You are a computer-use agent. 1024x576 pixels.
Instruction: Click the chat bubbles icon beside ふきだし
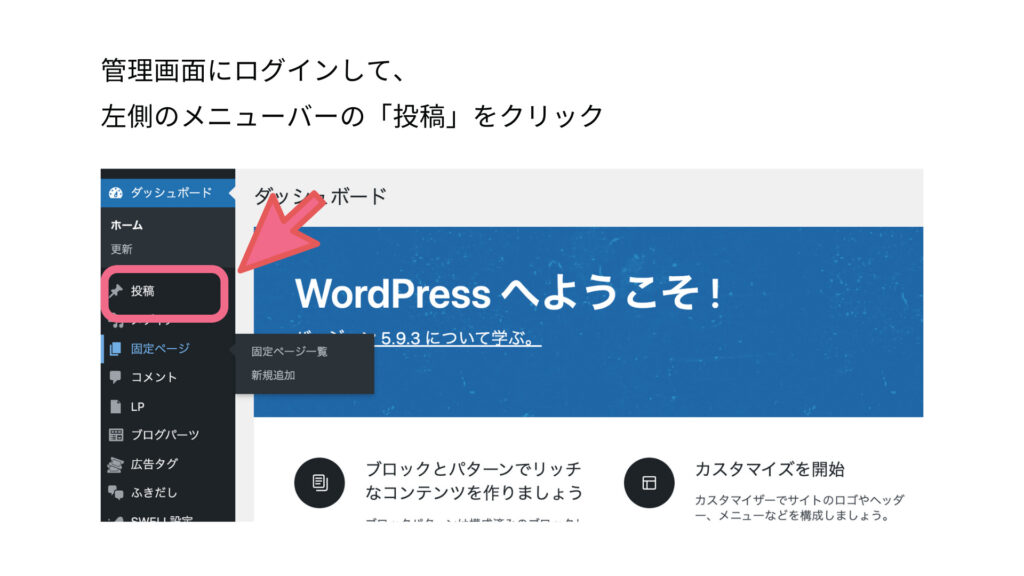pyautogui.click(x=116, y=492)
